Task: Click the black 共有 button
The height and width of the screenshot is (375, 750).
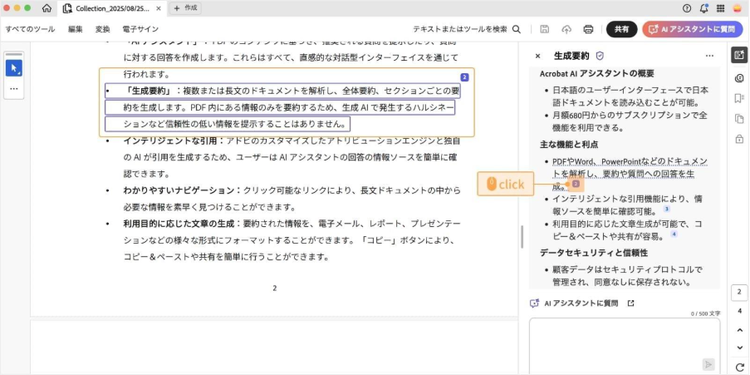Action: pyautogui.click(x=622, y=29)
